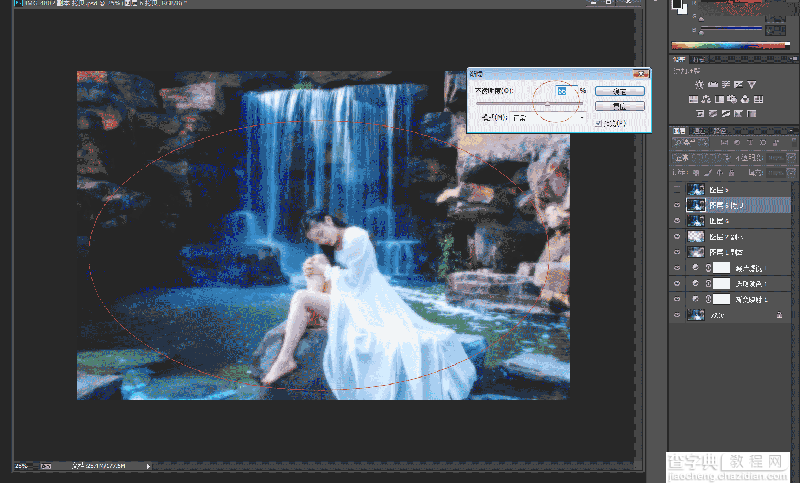Toggle layer filtering switch in Layers panel
800x483 pixels.
click(x=794, y=143)
